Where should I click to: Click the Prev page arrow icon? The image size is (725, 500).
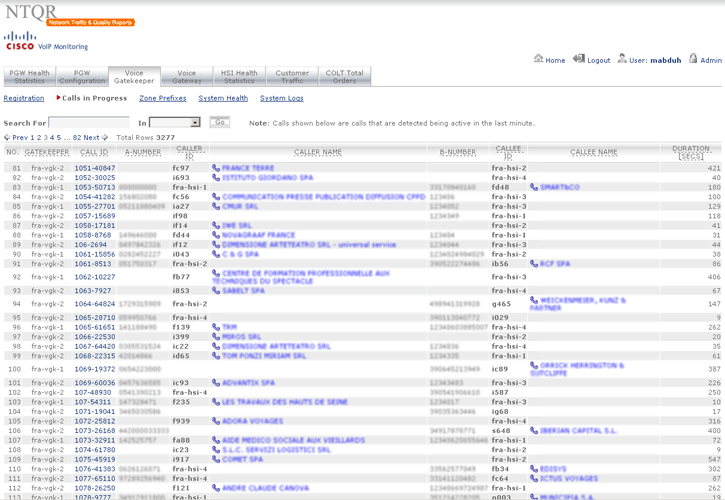(x=7, y=138)
